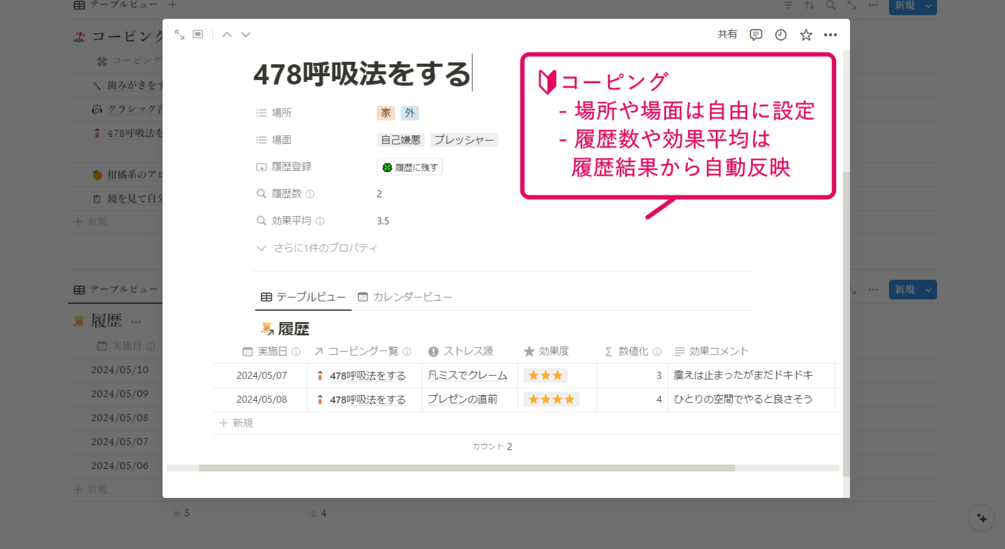Viewport: 1005px width, 549px height.
Task: Click 新規 button in top background view
Action: [x=905, y=6]
